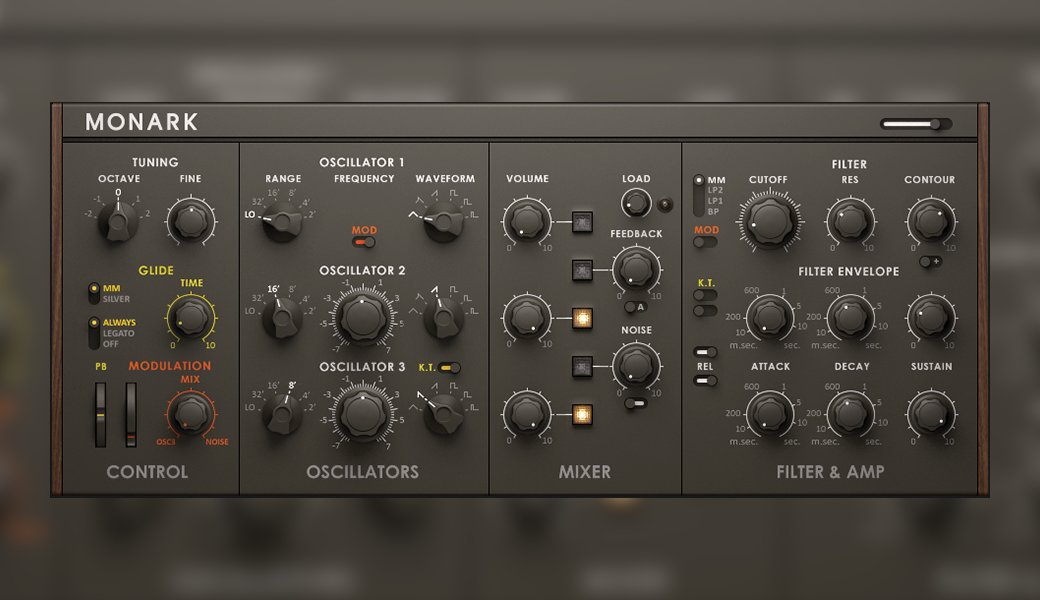Click the Noise level knob
Screen dimensions: 1040x600
635,365
